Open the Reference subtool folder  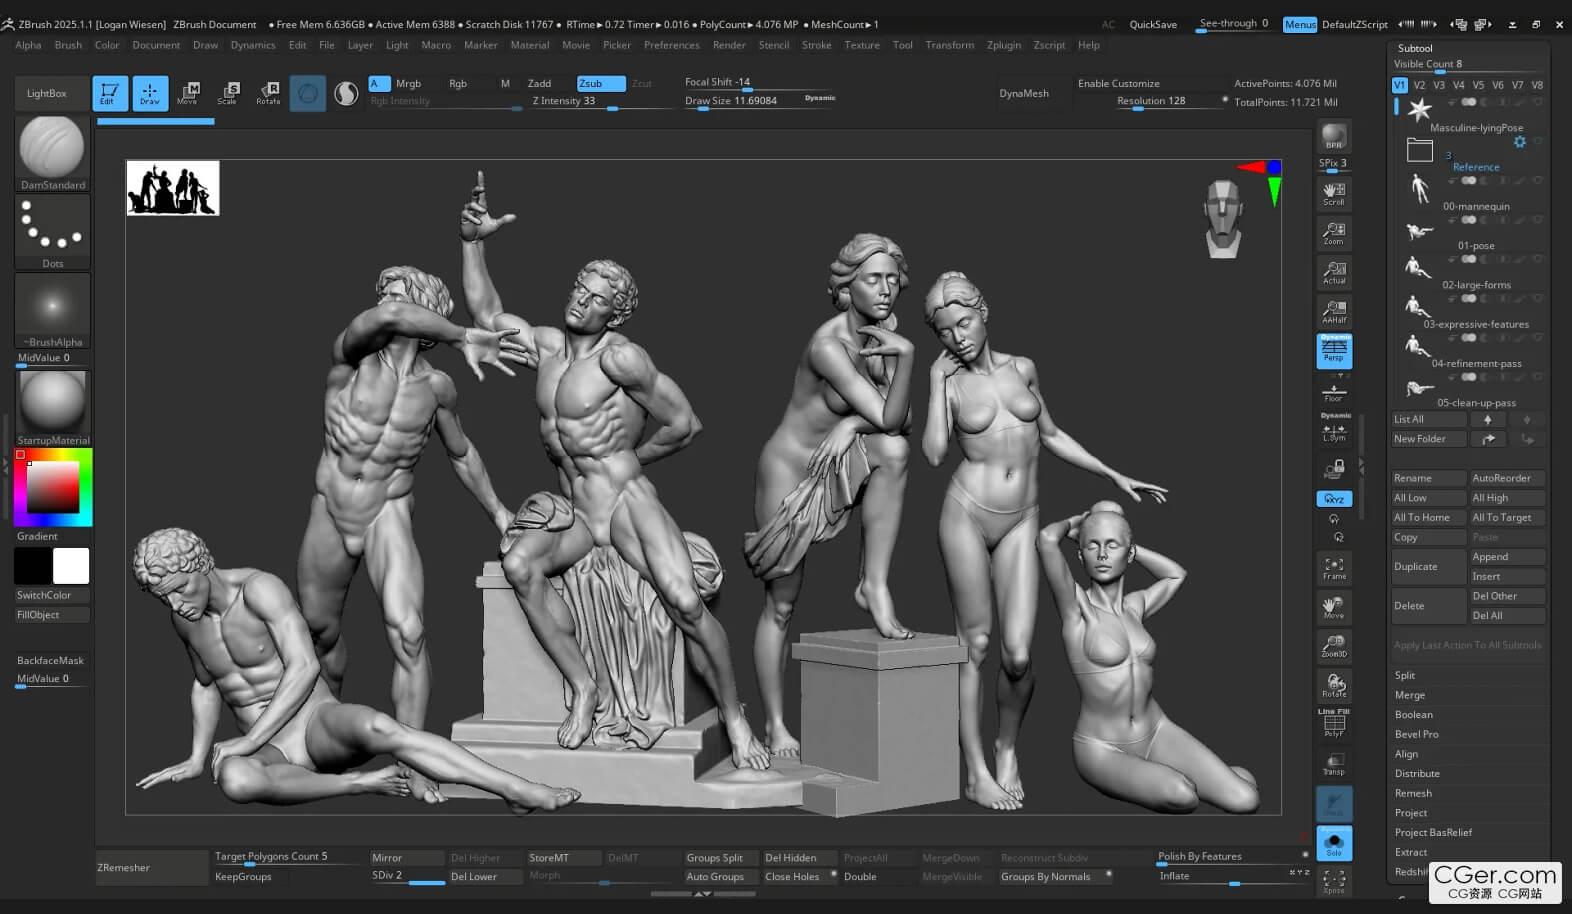(1475, 167)
